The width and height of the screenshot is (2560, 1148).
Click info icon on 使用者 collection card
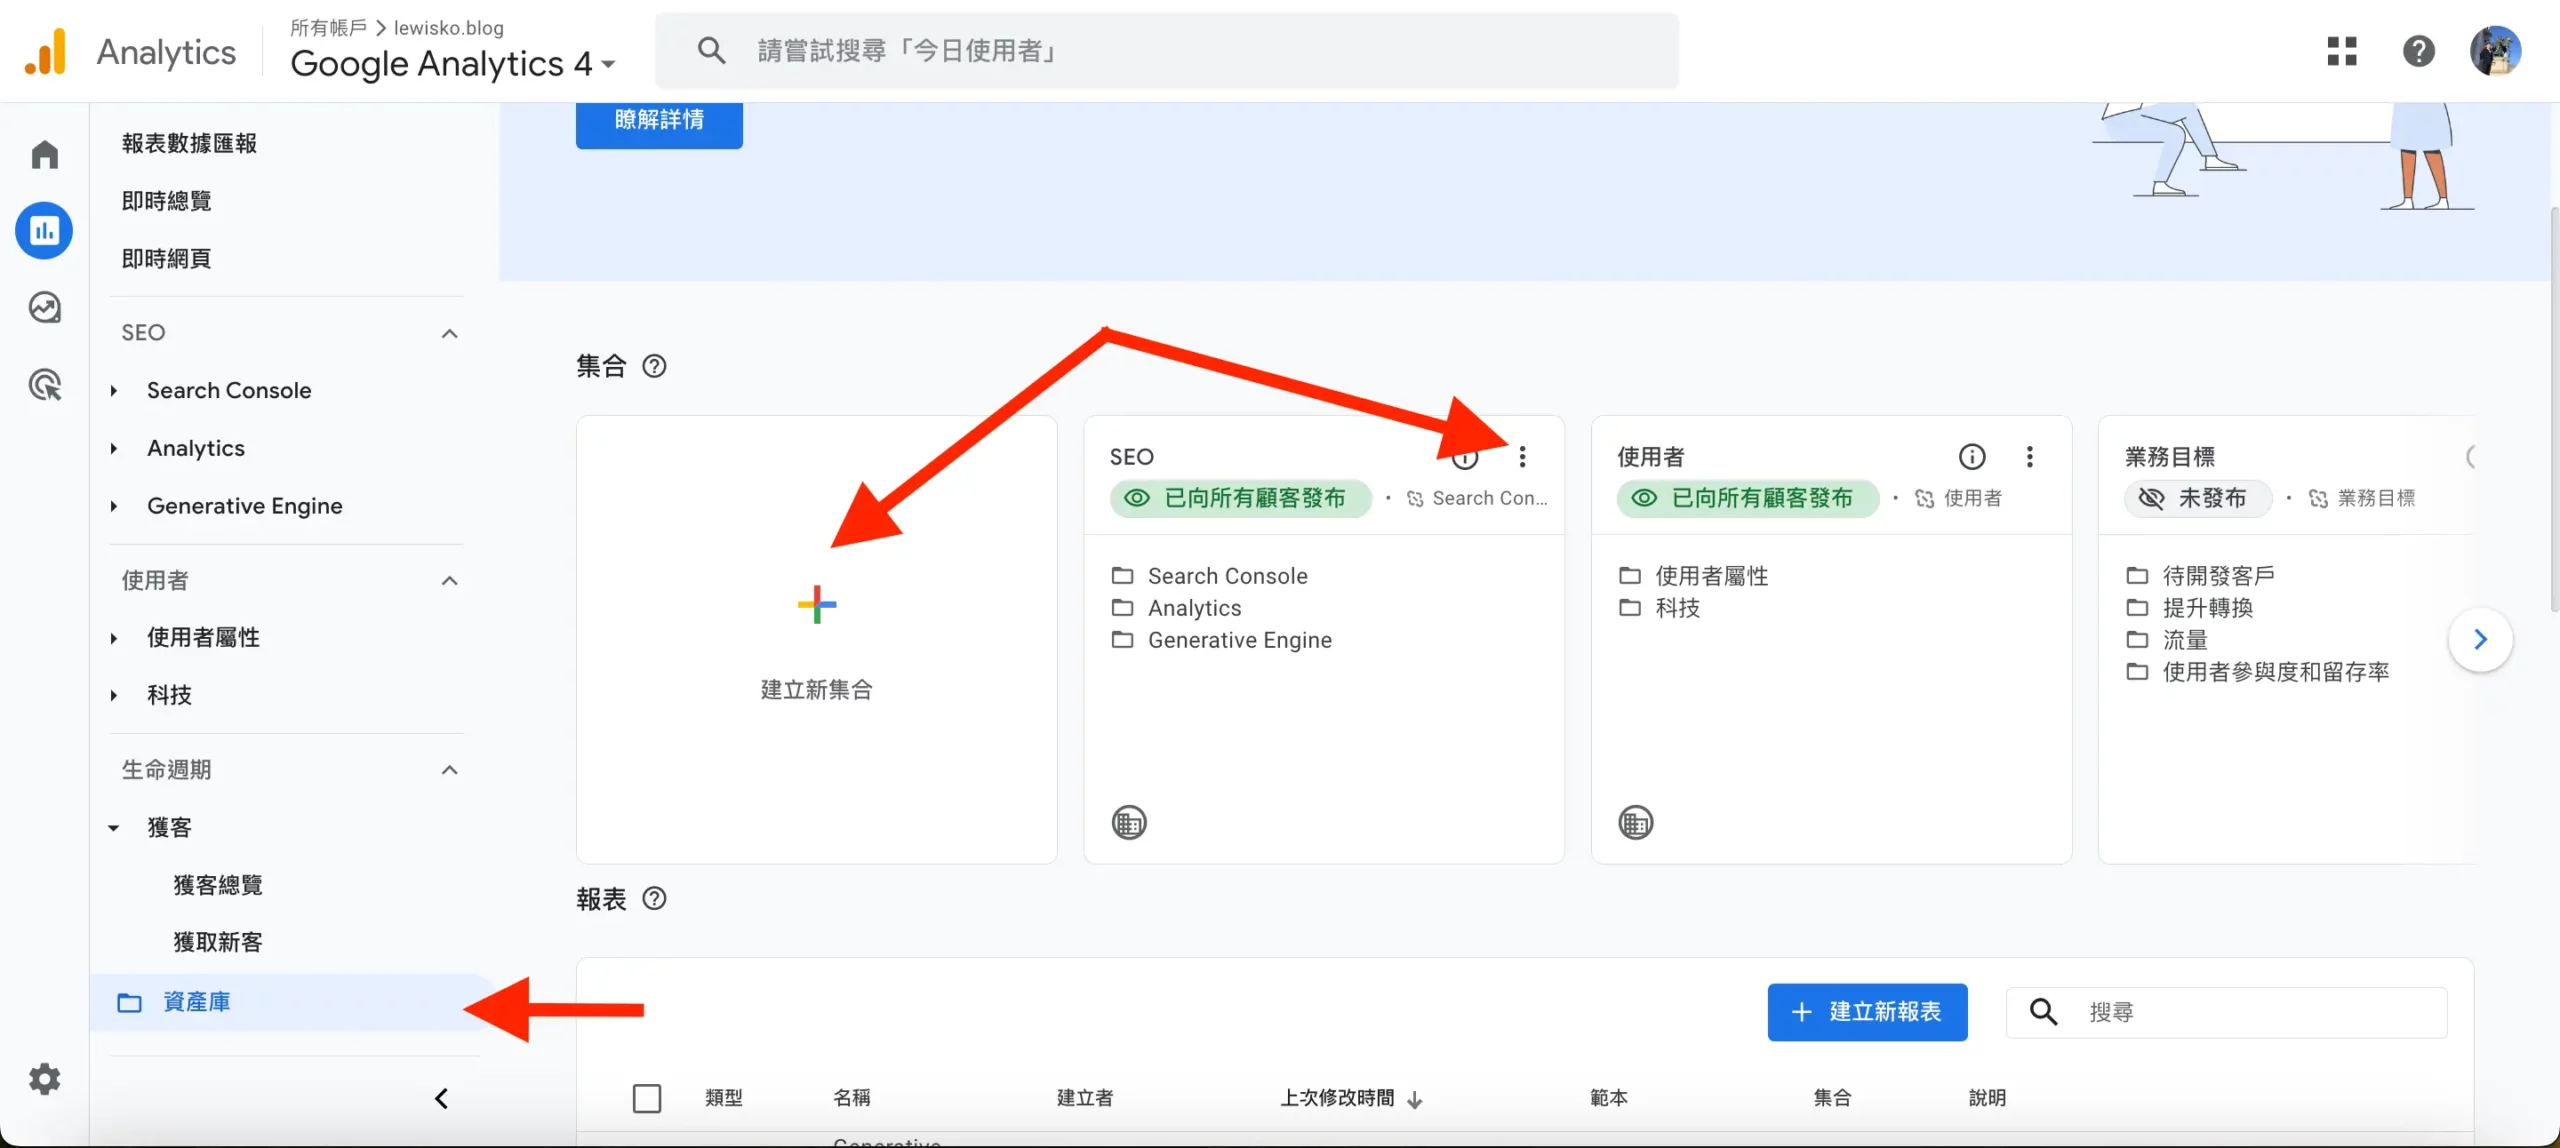1971,457
